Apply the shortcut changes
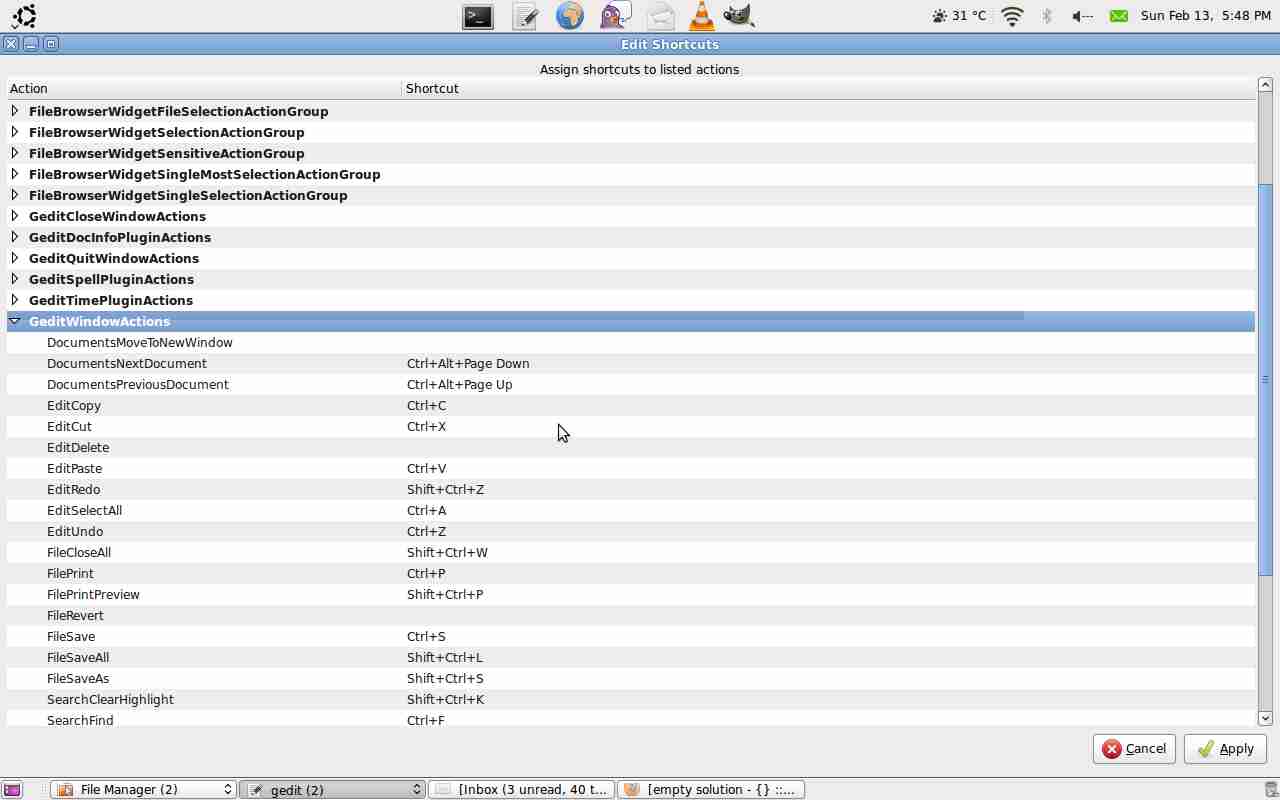 1225,749
